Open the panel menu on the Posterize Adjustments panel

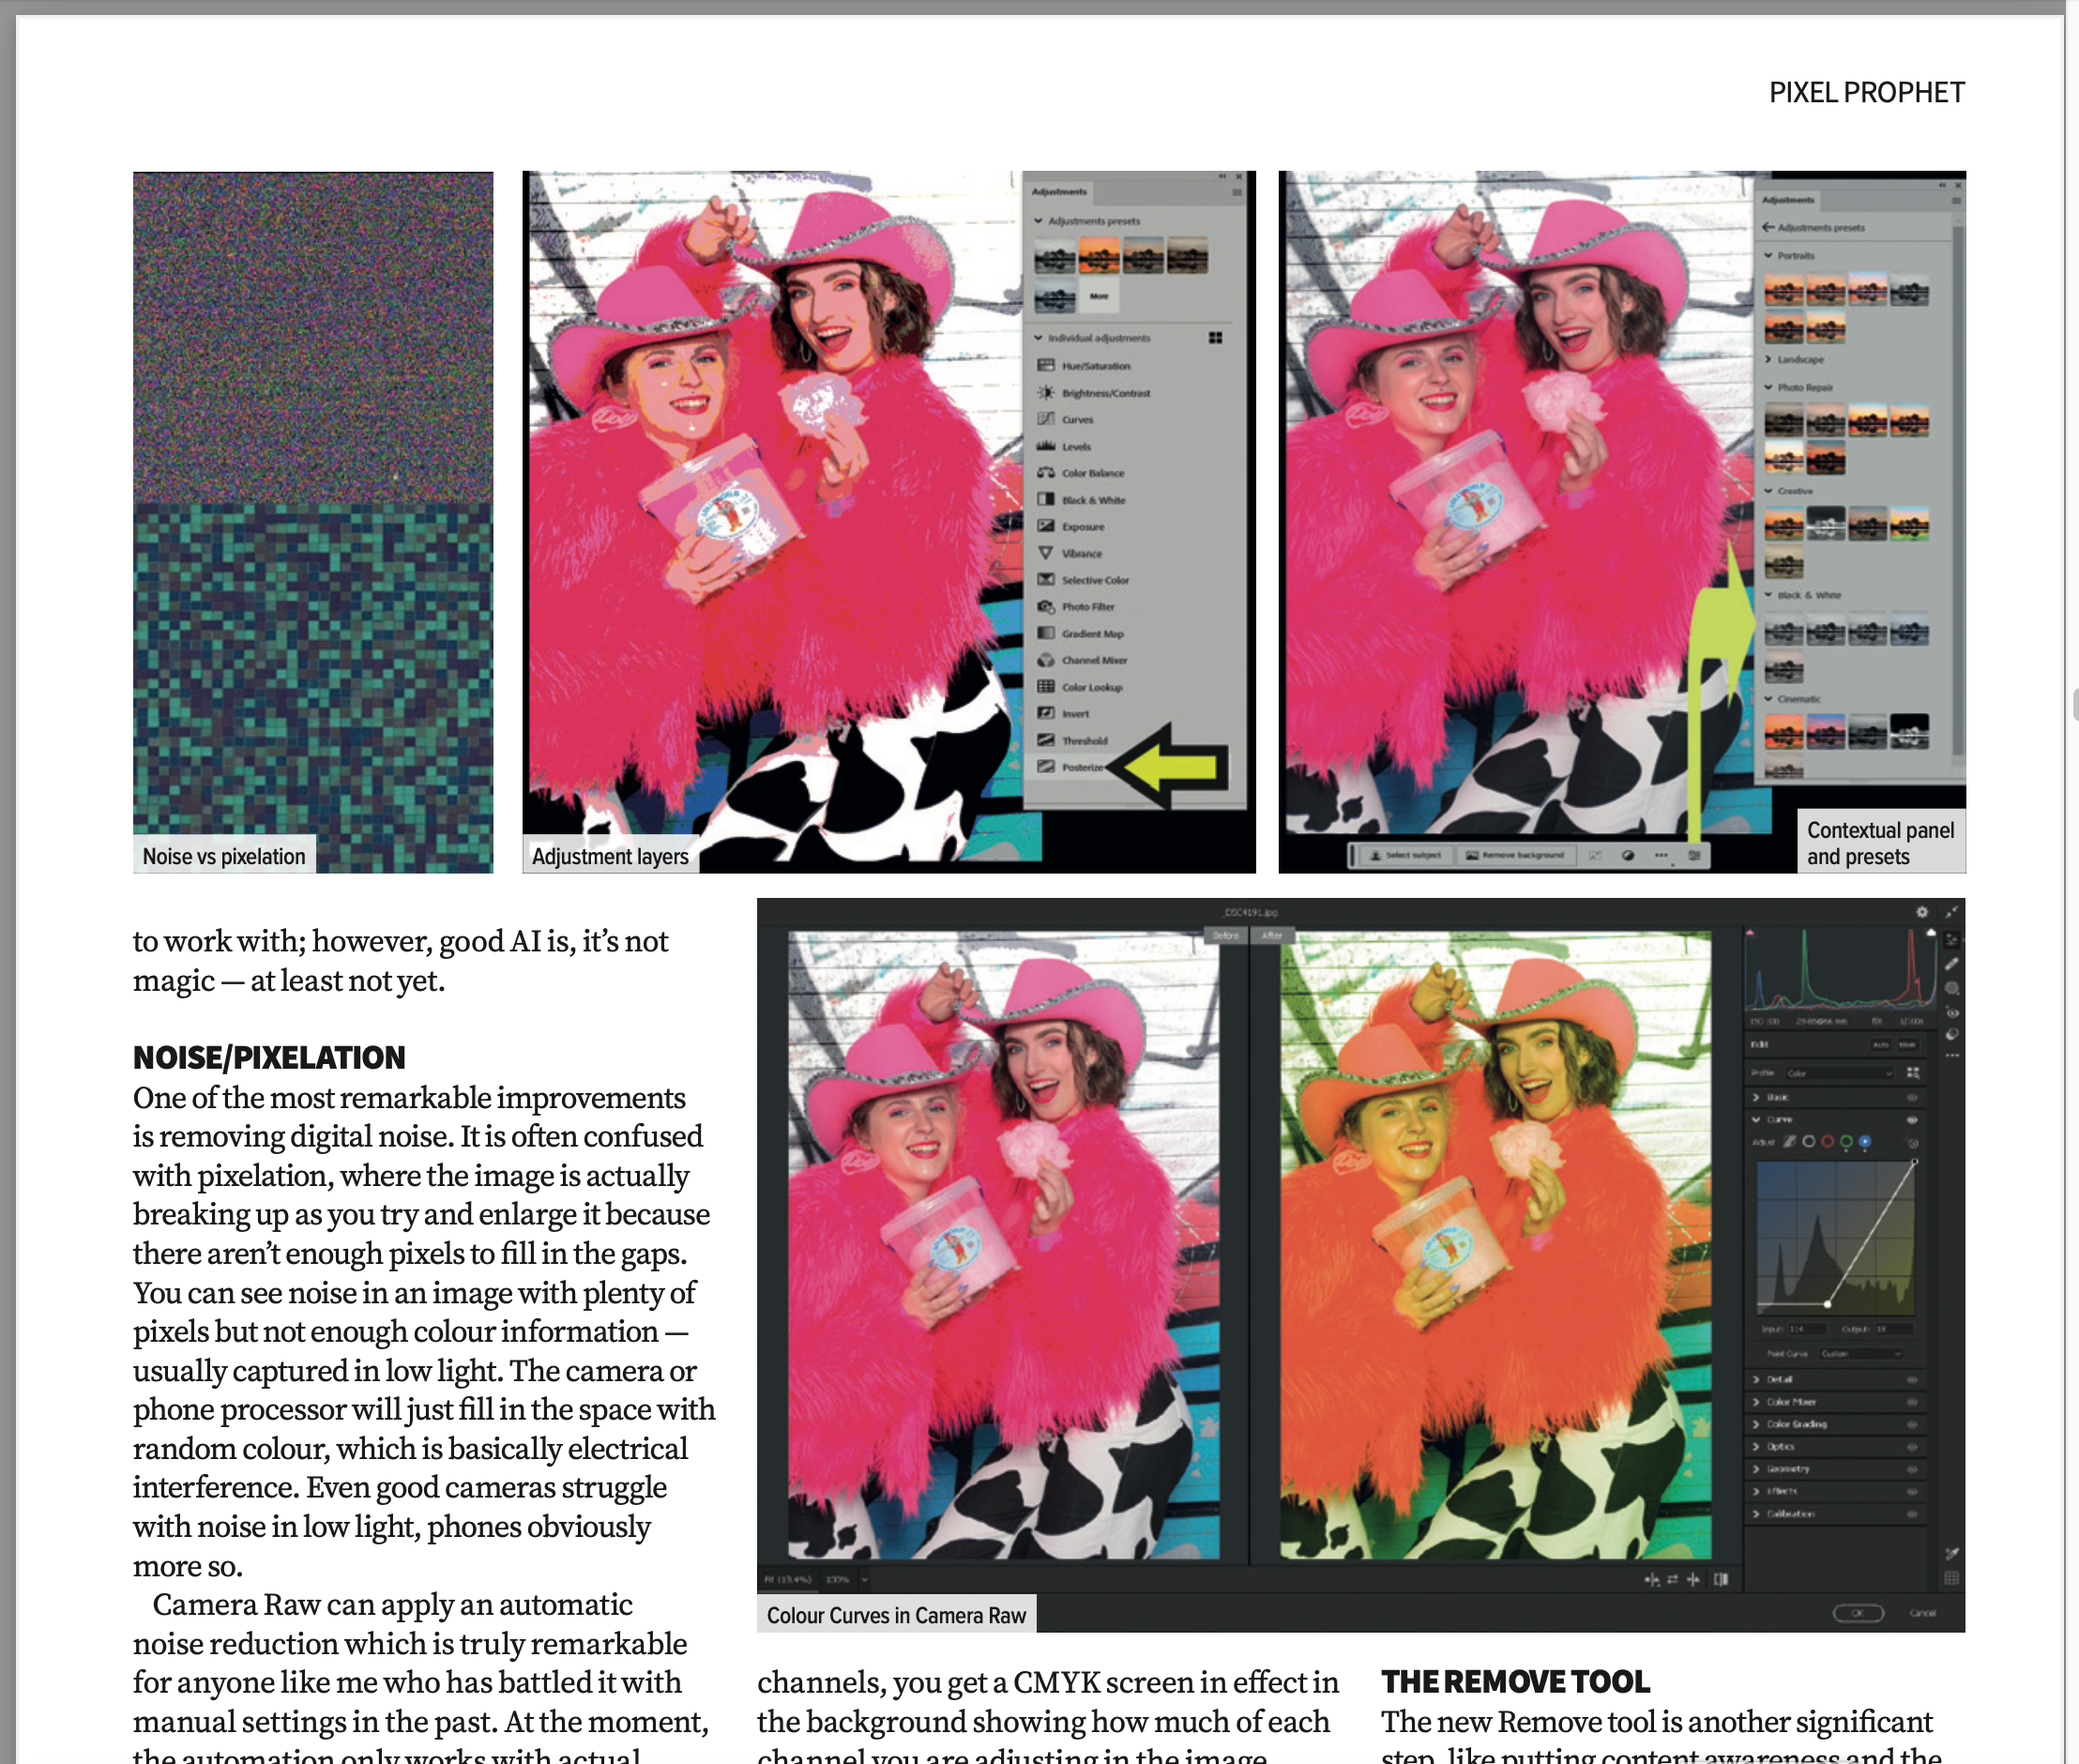1237,192
